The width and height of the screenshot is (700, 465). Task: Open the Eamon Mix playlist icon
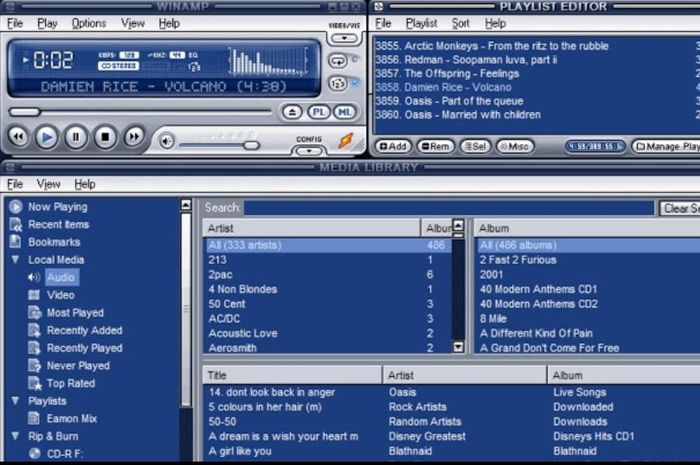pos(34,418)
